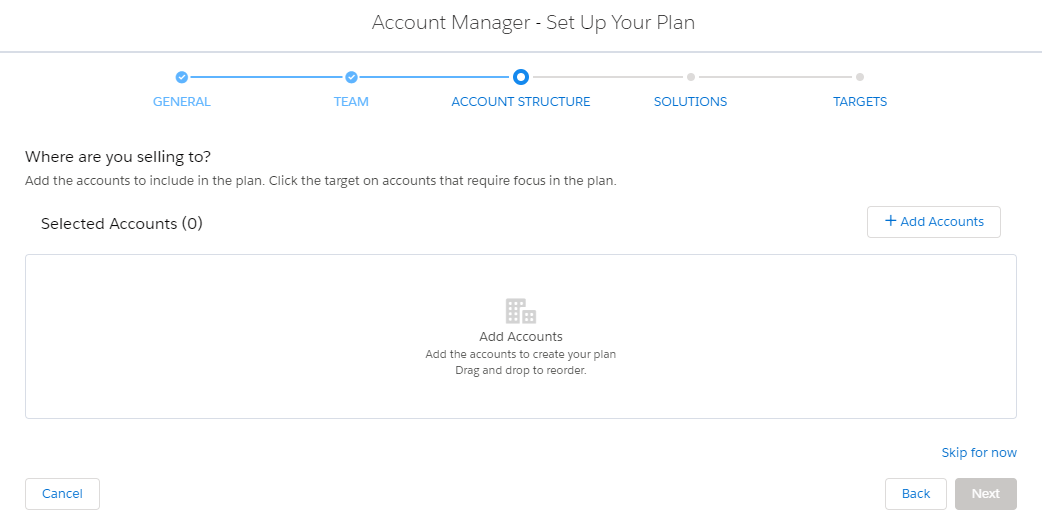Click the General step checkmark circle

[x=181, y=77]
